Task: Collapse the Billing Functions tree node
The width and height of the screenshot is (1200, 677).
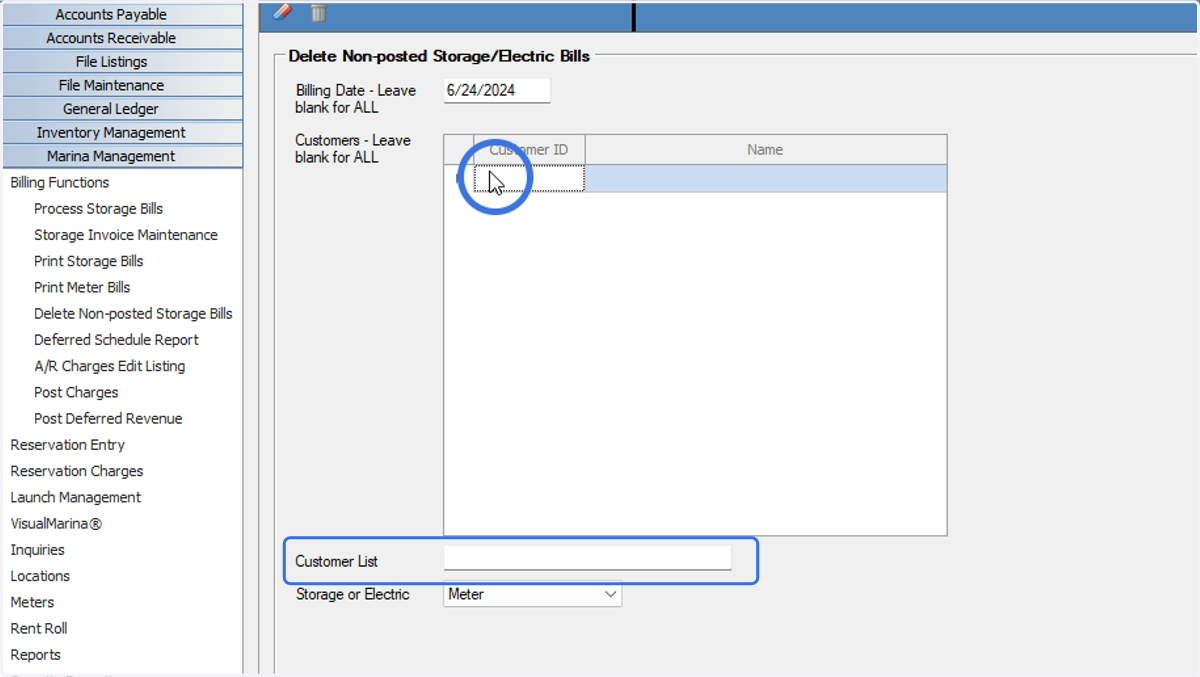Action: tap(60, 183)
